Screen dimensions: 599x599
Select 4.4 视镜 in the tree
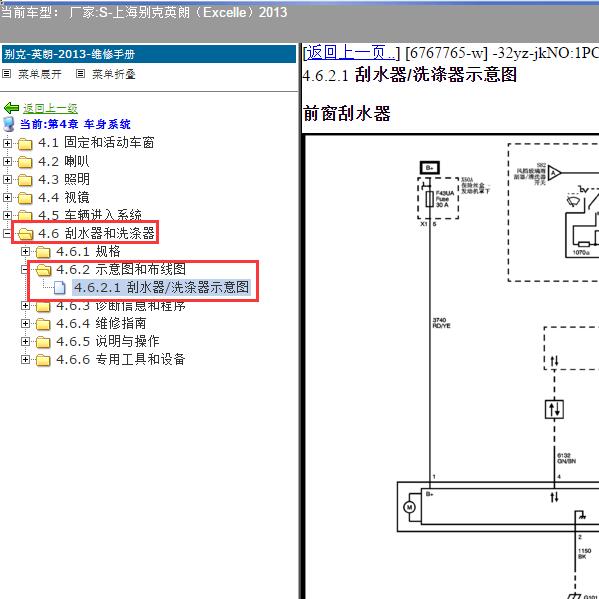coord(64,197)
